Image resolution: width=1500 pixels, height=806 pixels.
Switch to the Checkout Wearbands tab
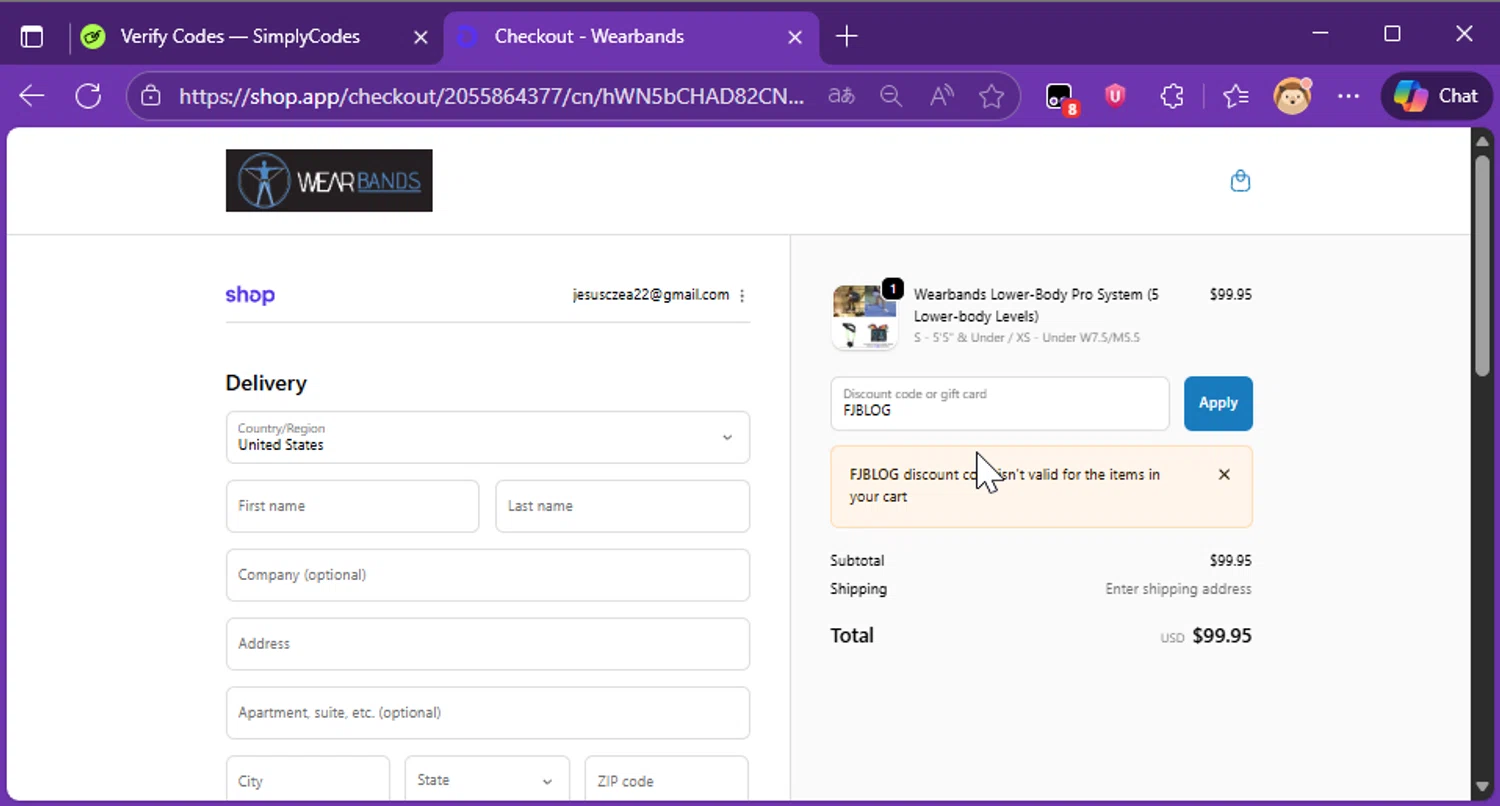[630, 37]
